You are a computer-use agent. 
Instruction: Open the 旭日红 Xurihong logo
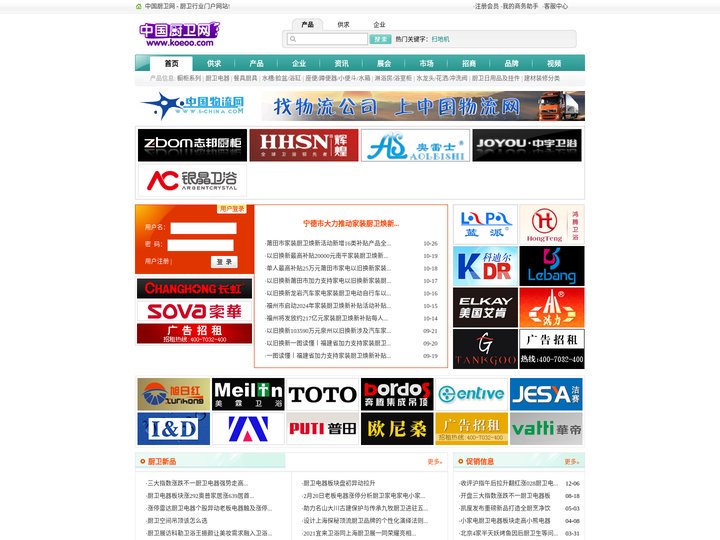[x=174, y=394]
